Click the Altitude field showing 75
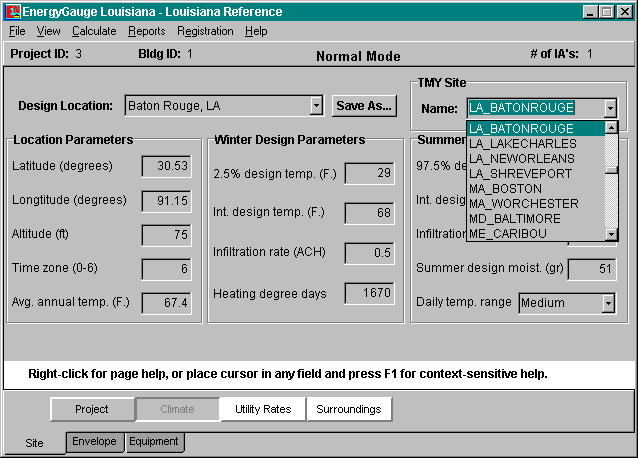Image resolution: width=638 pixels, height=458 pixels. pyautogui.click(x=166, y=235)
